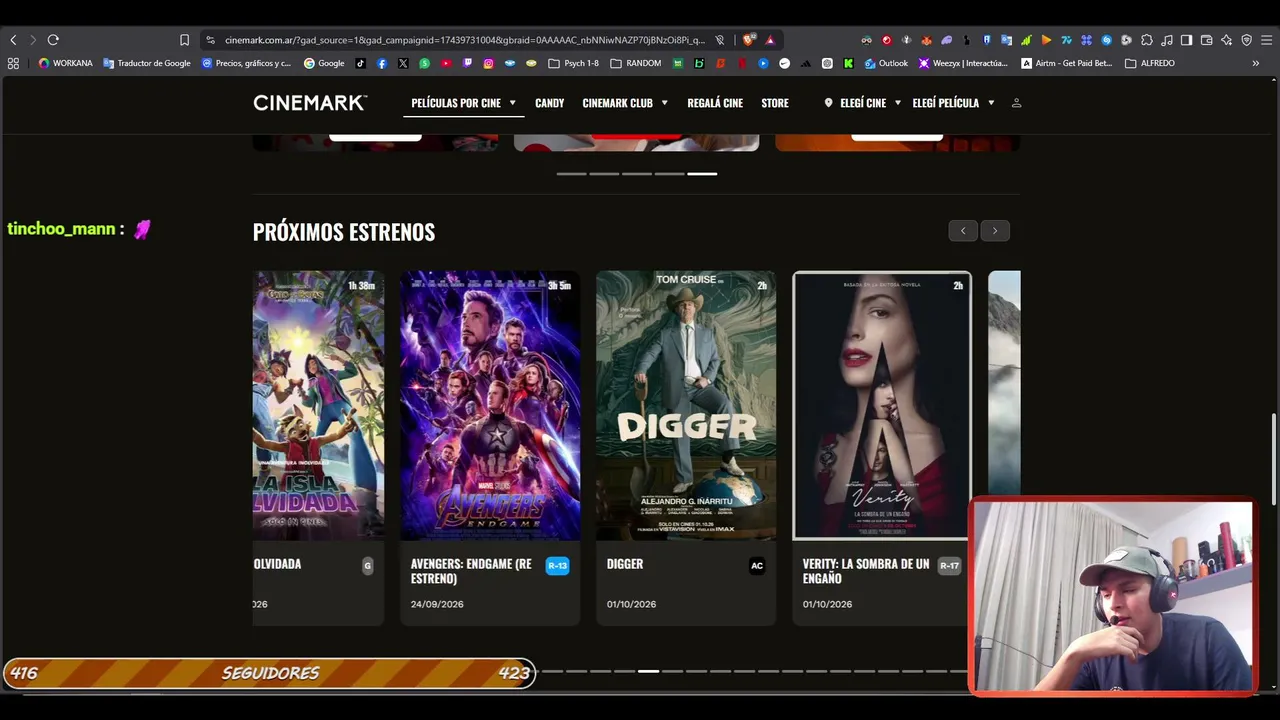Open the Twitch bookmark icon
This screenshot has width=1280, height=720.
(467, 63)
